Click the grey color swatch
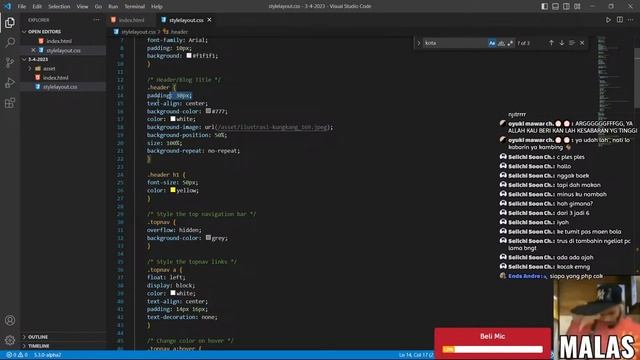Viewport: 640px width, 360px height. click(208, 237)
